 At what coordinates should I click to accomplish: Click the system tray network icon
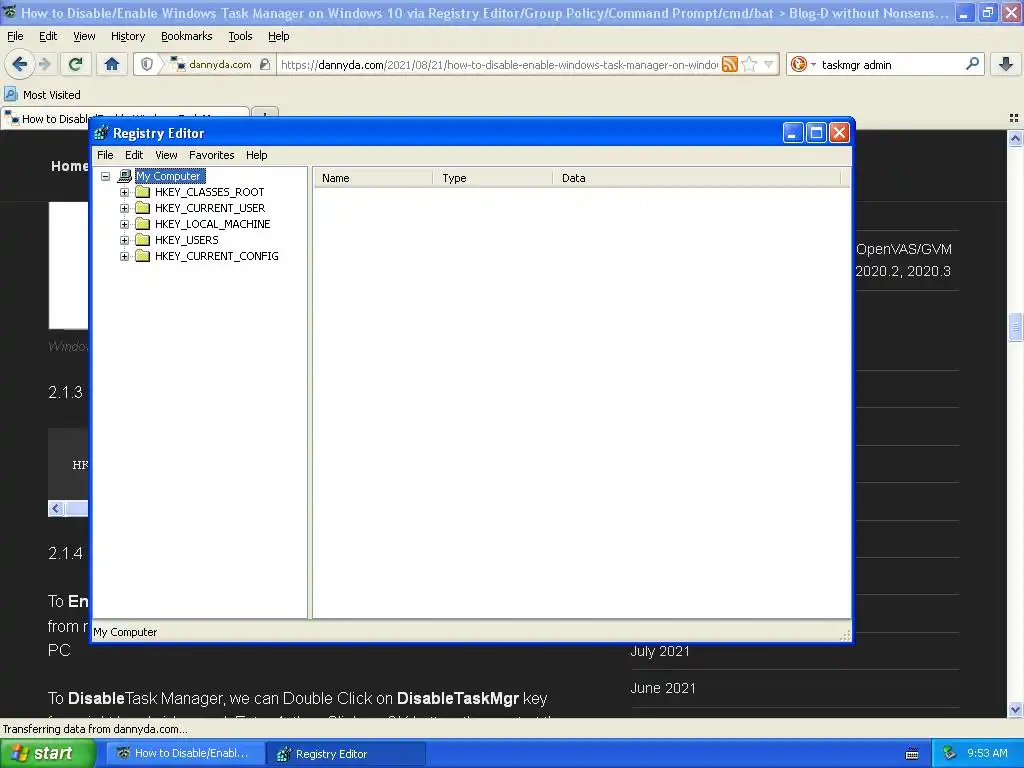[x=949, y=753]
